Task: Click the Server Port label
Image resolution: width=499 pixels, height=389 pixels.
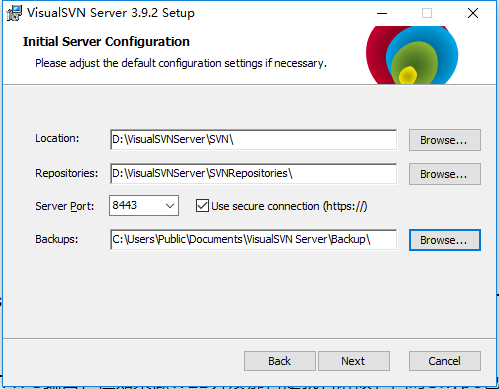Action: pyautogui.click(x=65, y=206)
